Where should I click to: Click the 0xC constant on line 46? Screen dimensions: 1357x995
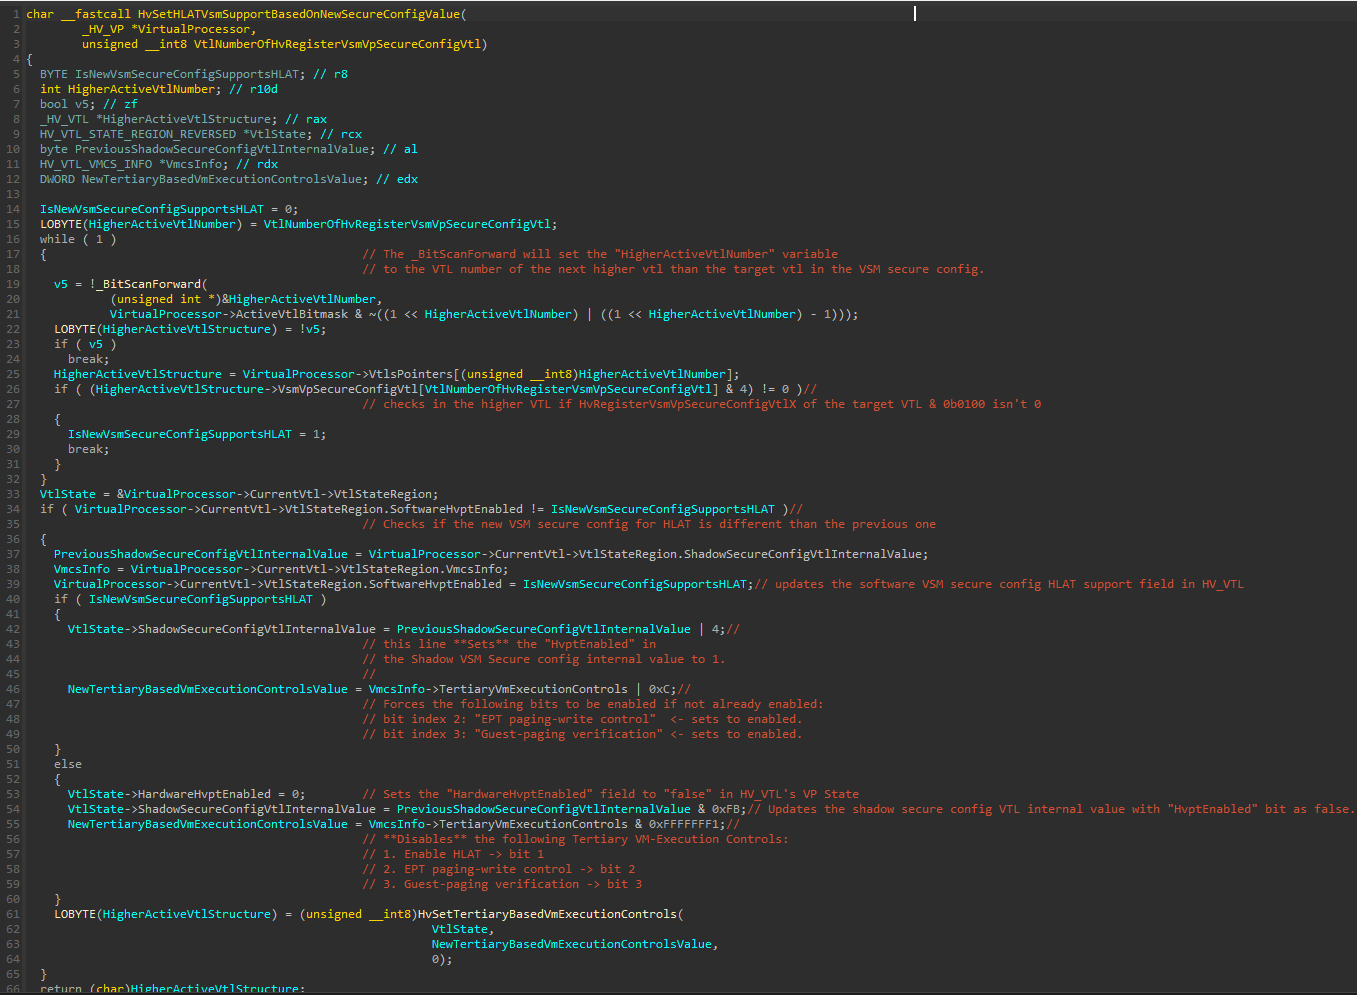click(x=660, y=689)
